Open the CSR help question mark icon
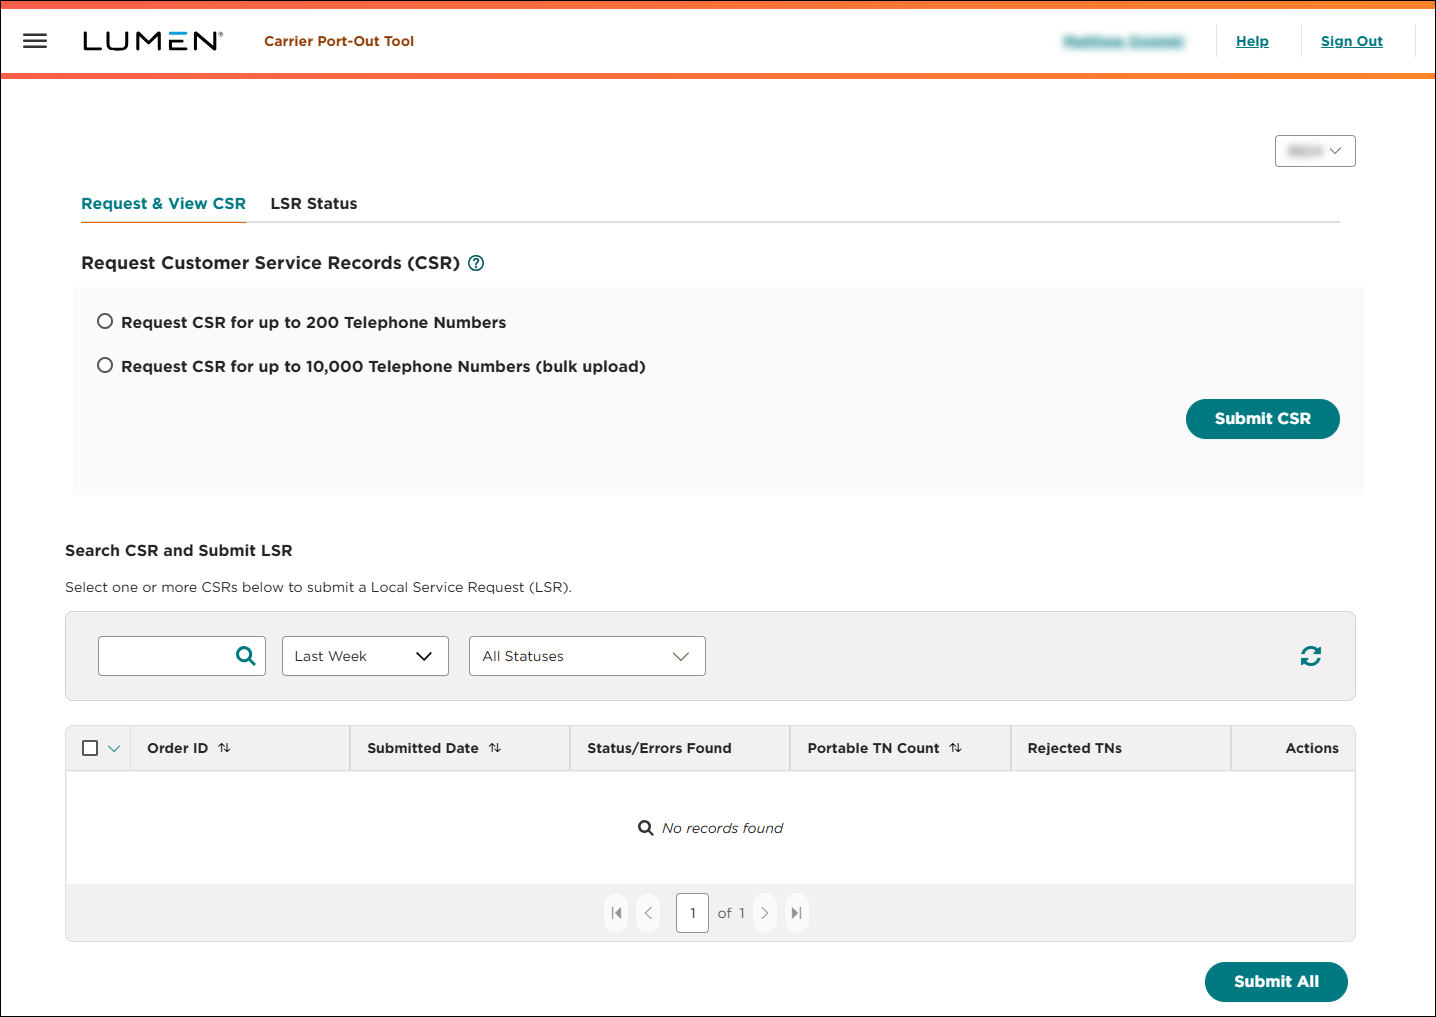 [476, 263]
